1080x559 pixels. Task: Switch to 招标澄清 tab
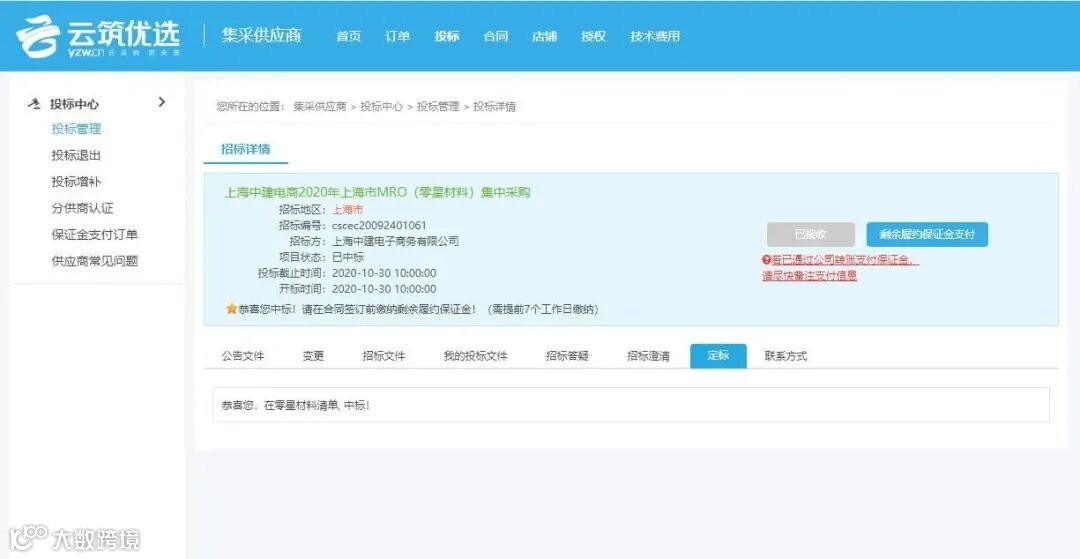pyautogui.click(x=648, y=356)
